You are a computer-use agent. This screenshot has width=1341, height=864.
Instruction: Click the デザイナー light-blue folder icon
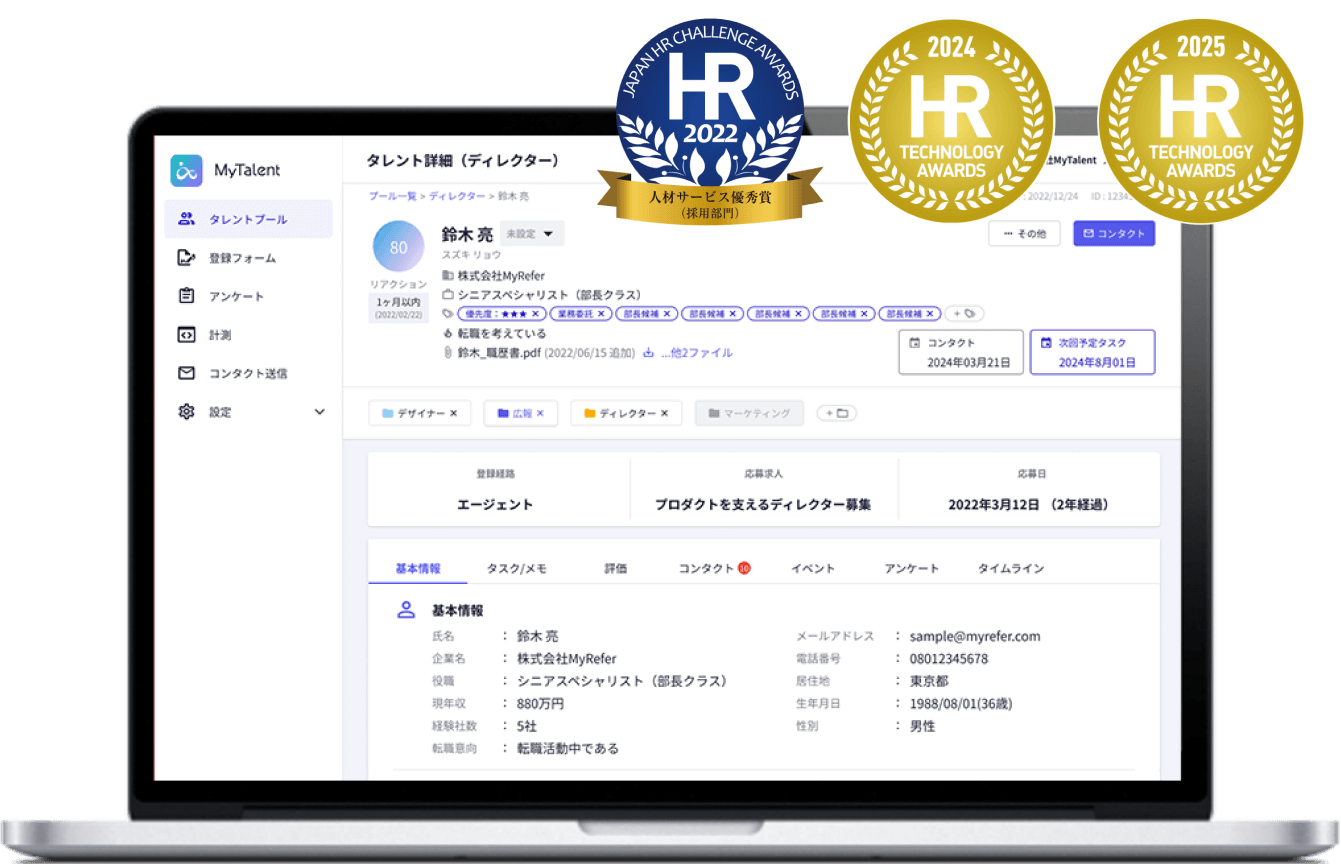[x=388, y=413]
